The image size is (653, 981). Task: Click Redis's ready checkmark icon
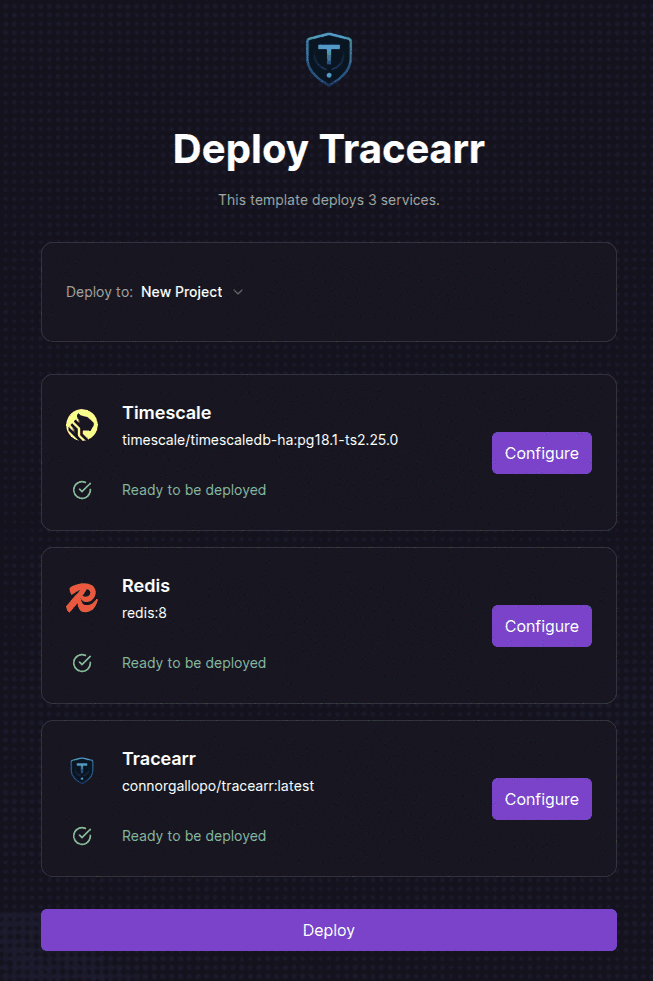[x=83, y=663]
